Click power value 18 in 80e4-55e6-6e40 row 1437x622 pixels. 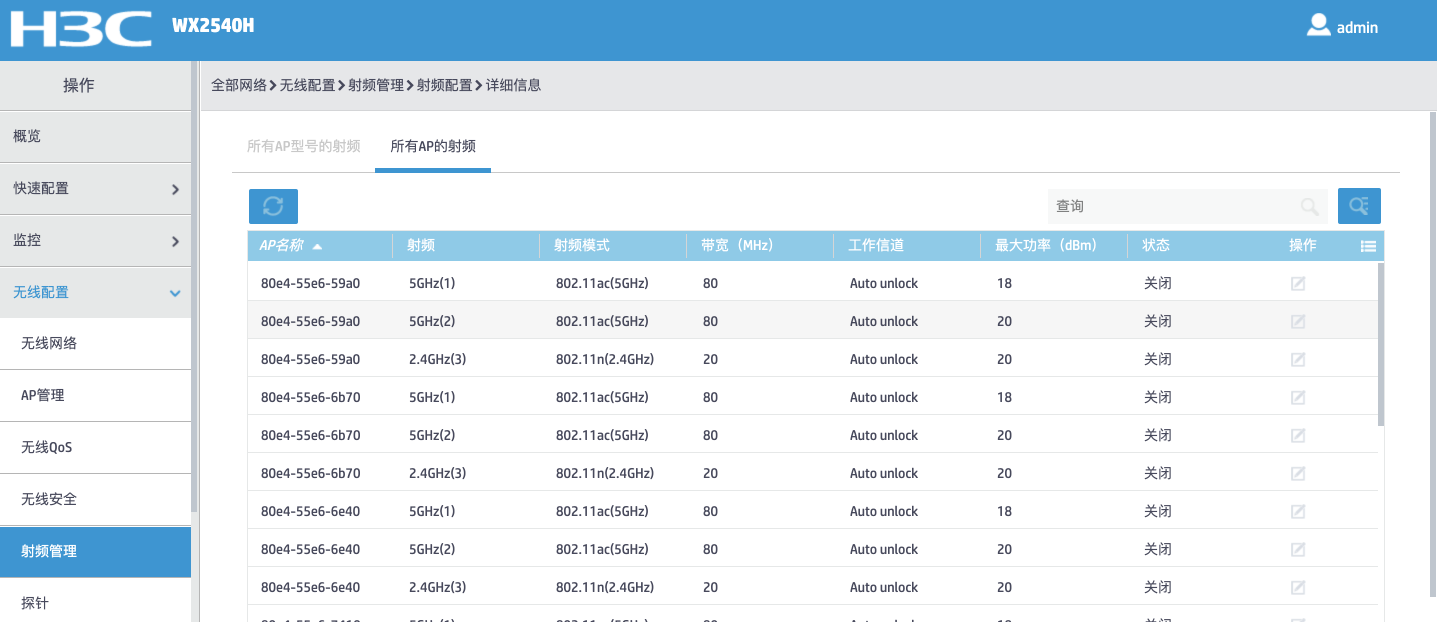pos(1004,512)
